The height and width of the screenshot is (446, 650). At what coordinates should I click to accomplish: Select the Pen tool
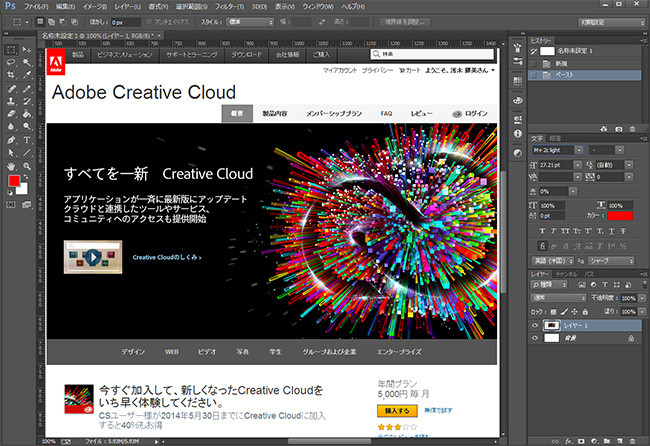pos(11,140)
